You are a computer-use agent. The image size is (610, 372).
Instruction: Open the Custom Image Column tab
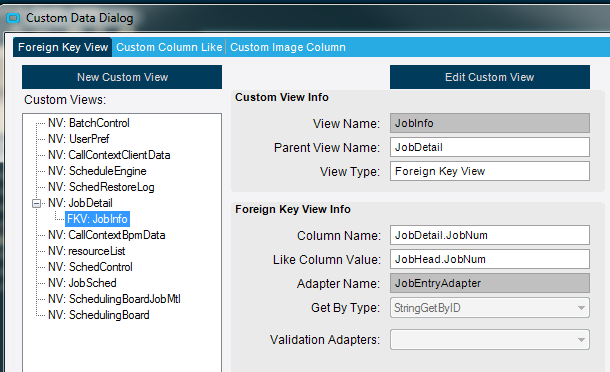tap(287, 47)
